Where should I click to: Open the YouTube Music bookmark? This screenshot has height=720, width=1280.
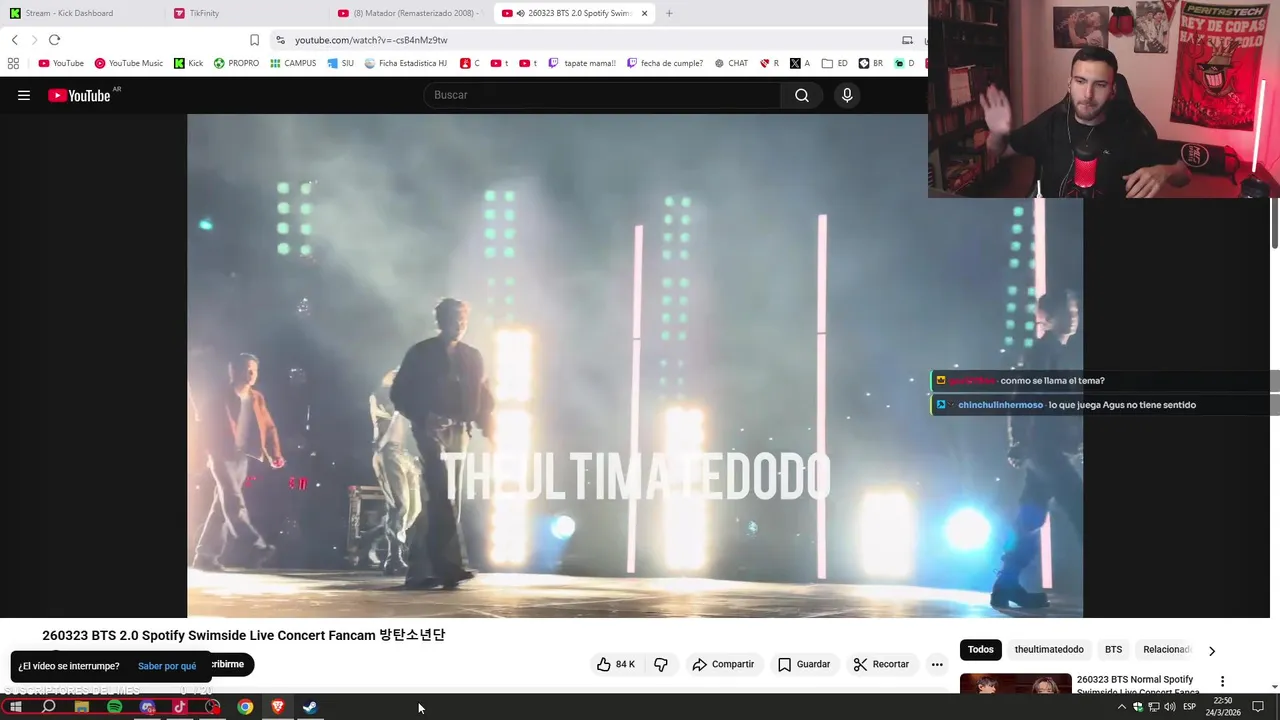coord(129,63)
